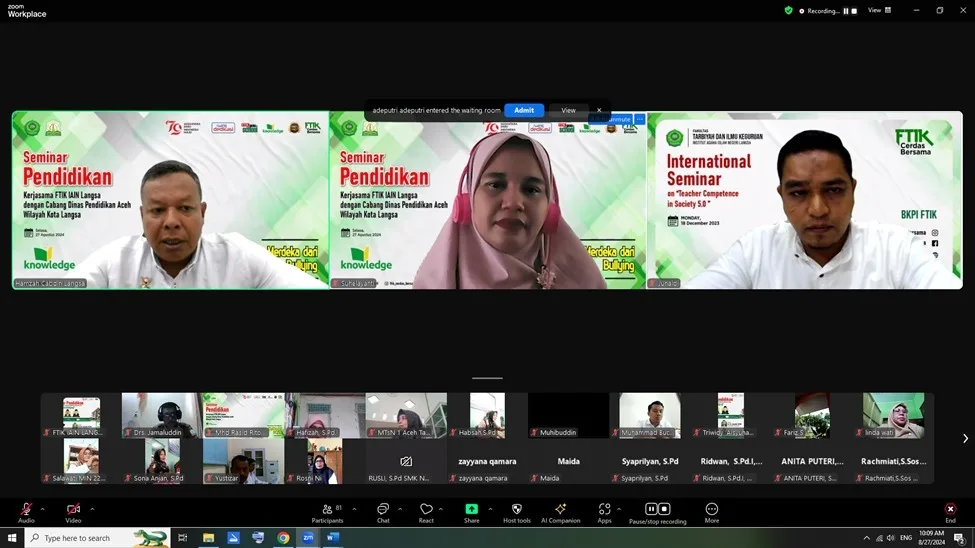
Task: Click View in waiting room notification
Action: coord(568,110)
